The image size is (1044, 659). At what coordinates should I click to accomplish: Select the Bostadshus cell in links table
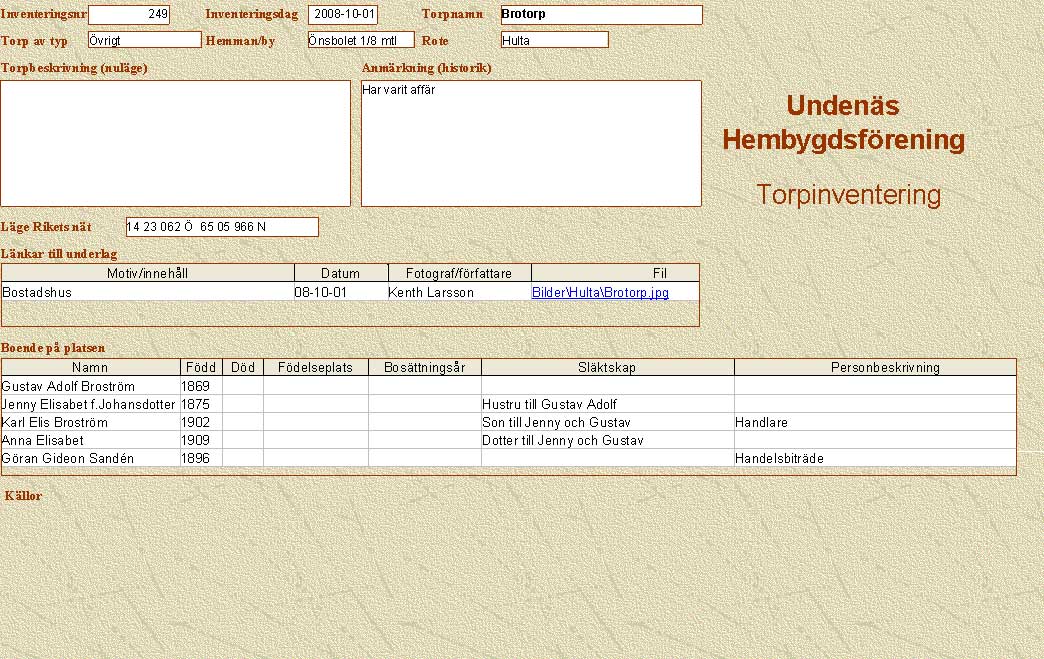[147, 293]
